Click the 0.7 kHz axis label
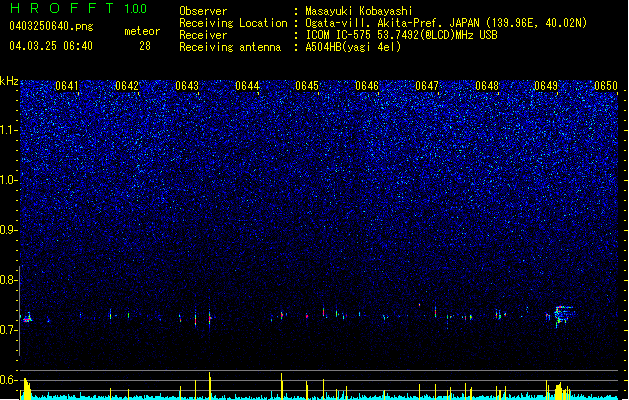This screenshot has width=629, height=400. (9, 330)
